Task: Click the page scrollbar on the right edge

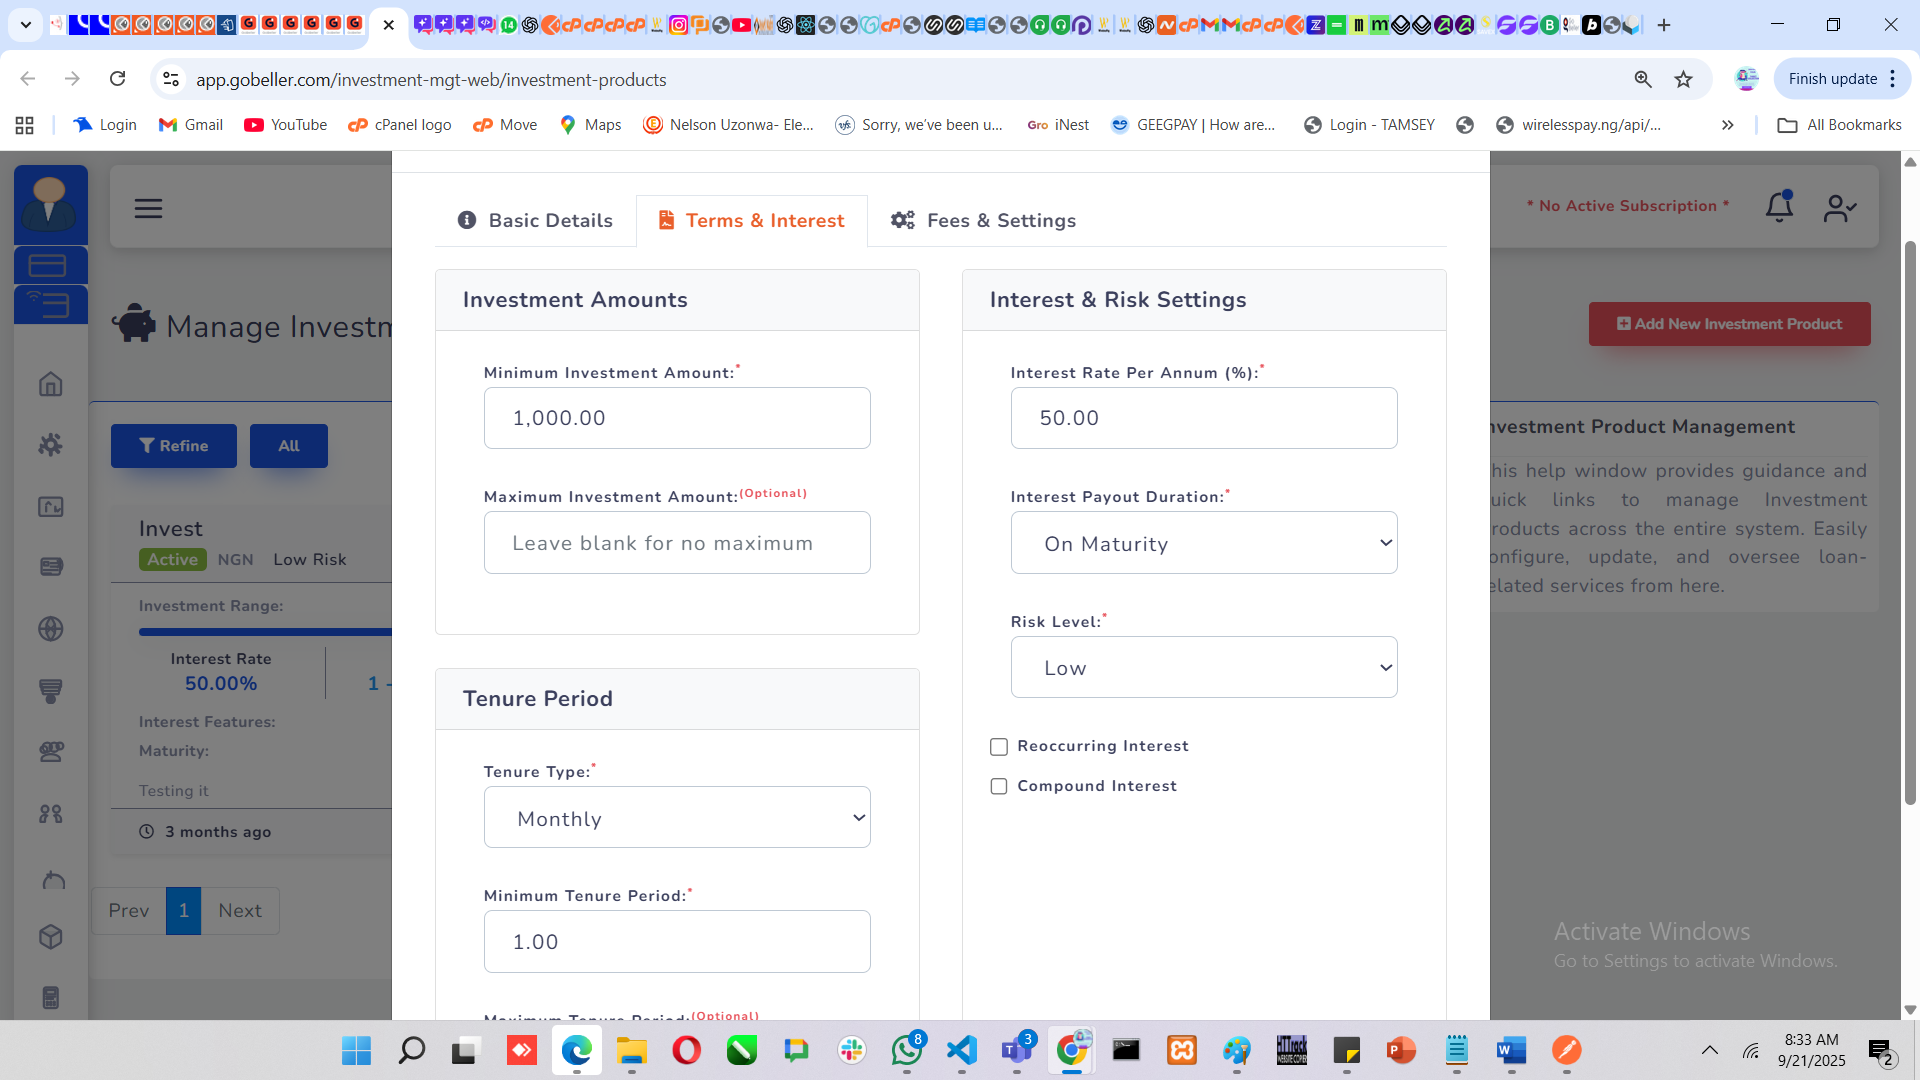Action: coord(1909,520)
